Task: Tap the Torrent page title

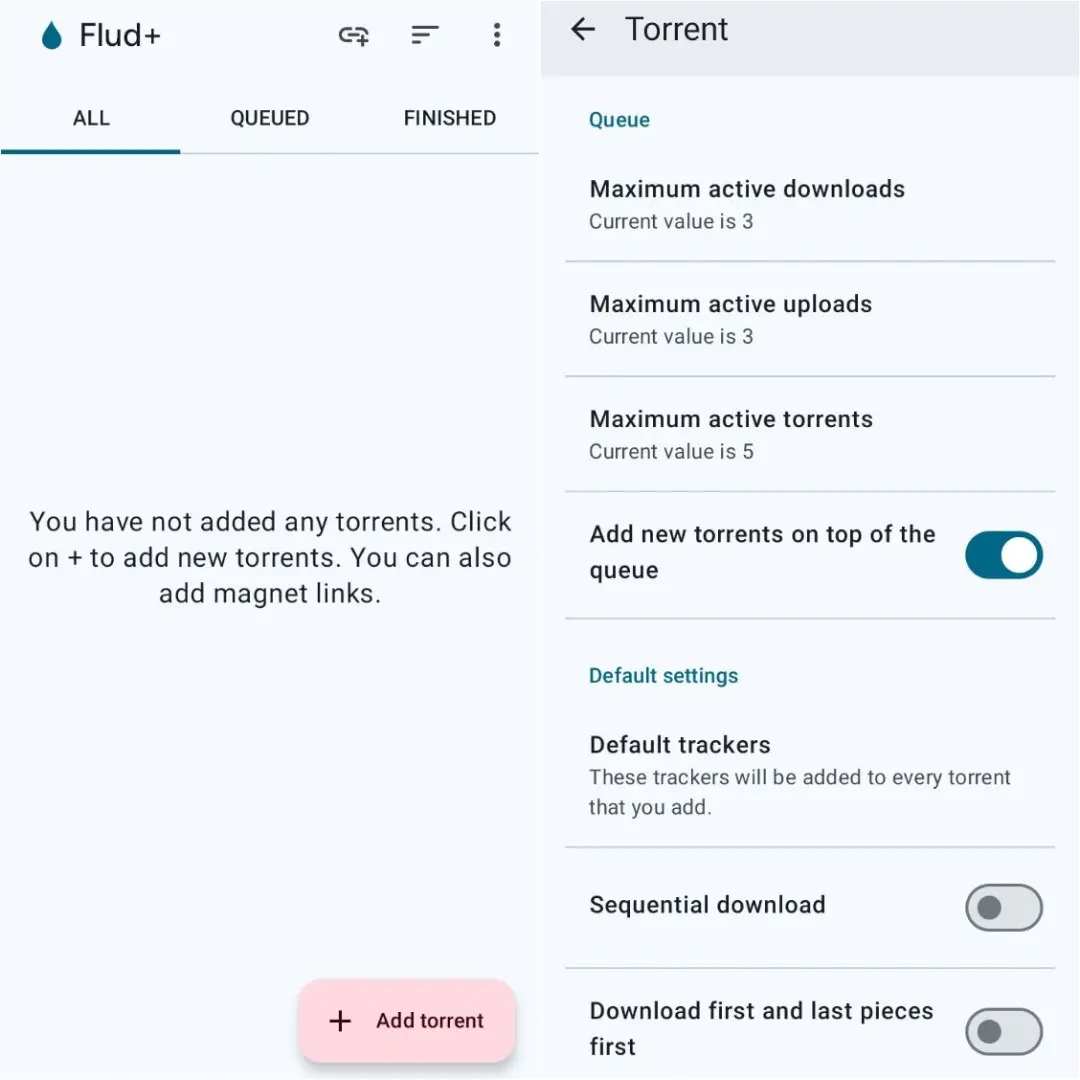Action: [676, 30]
